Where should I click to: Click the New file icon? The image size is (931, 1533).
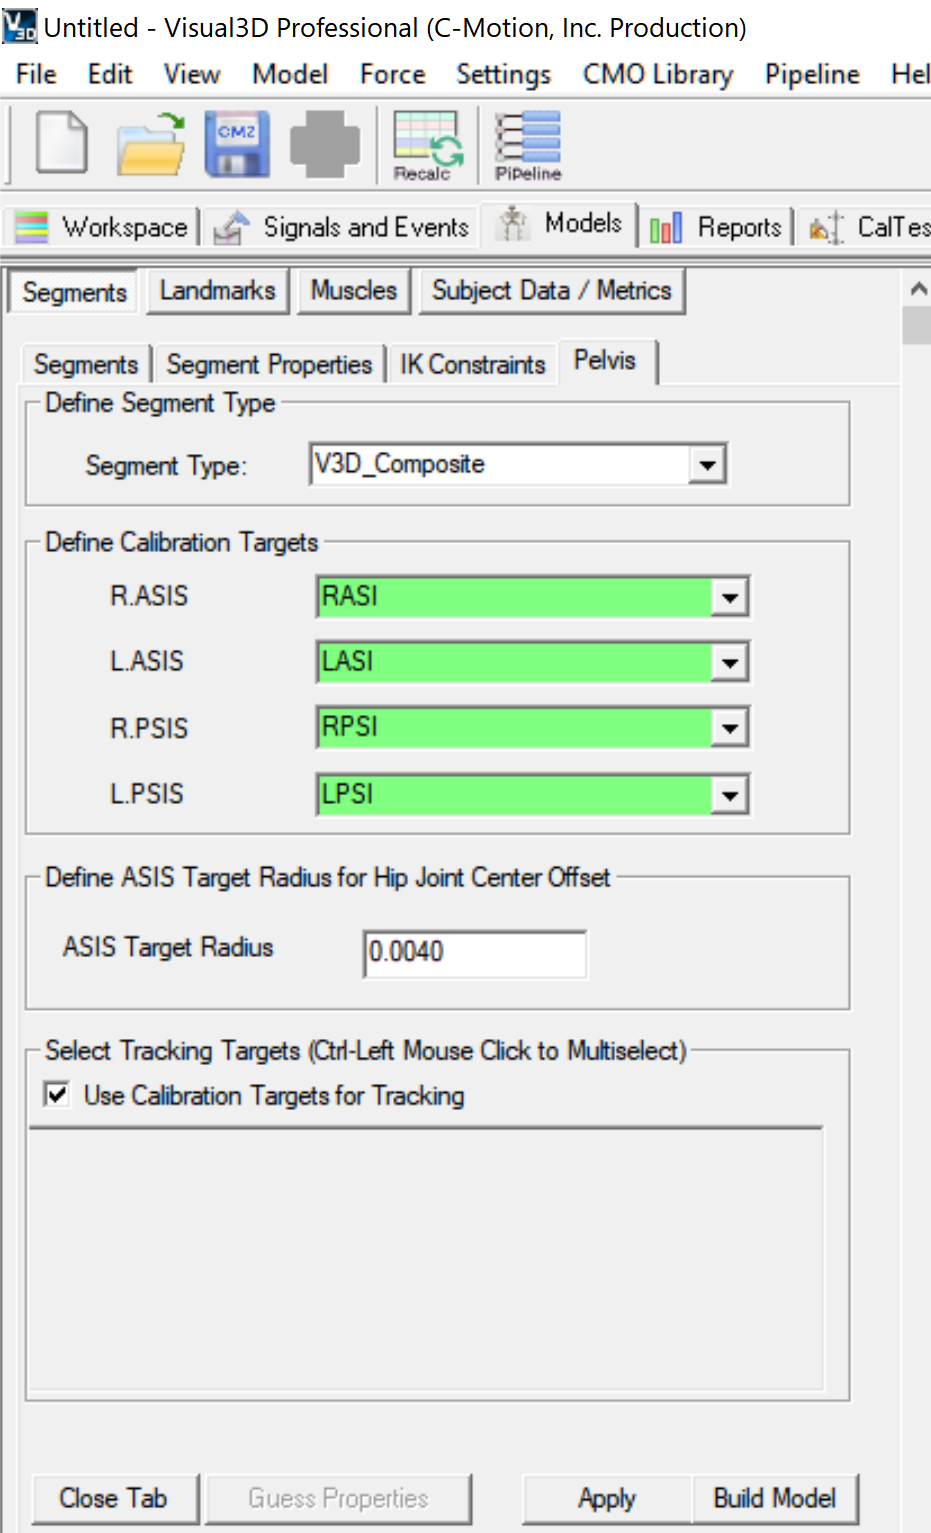(62, 144)
